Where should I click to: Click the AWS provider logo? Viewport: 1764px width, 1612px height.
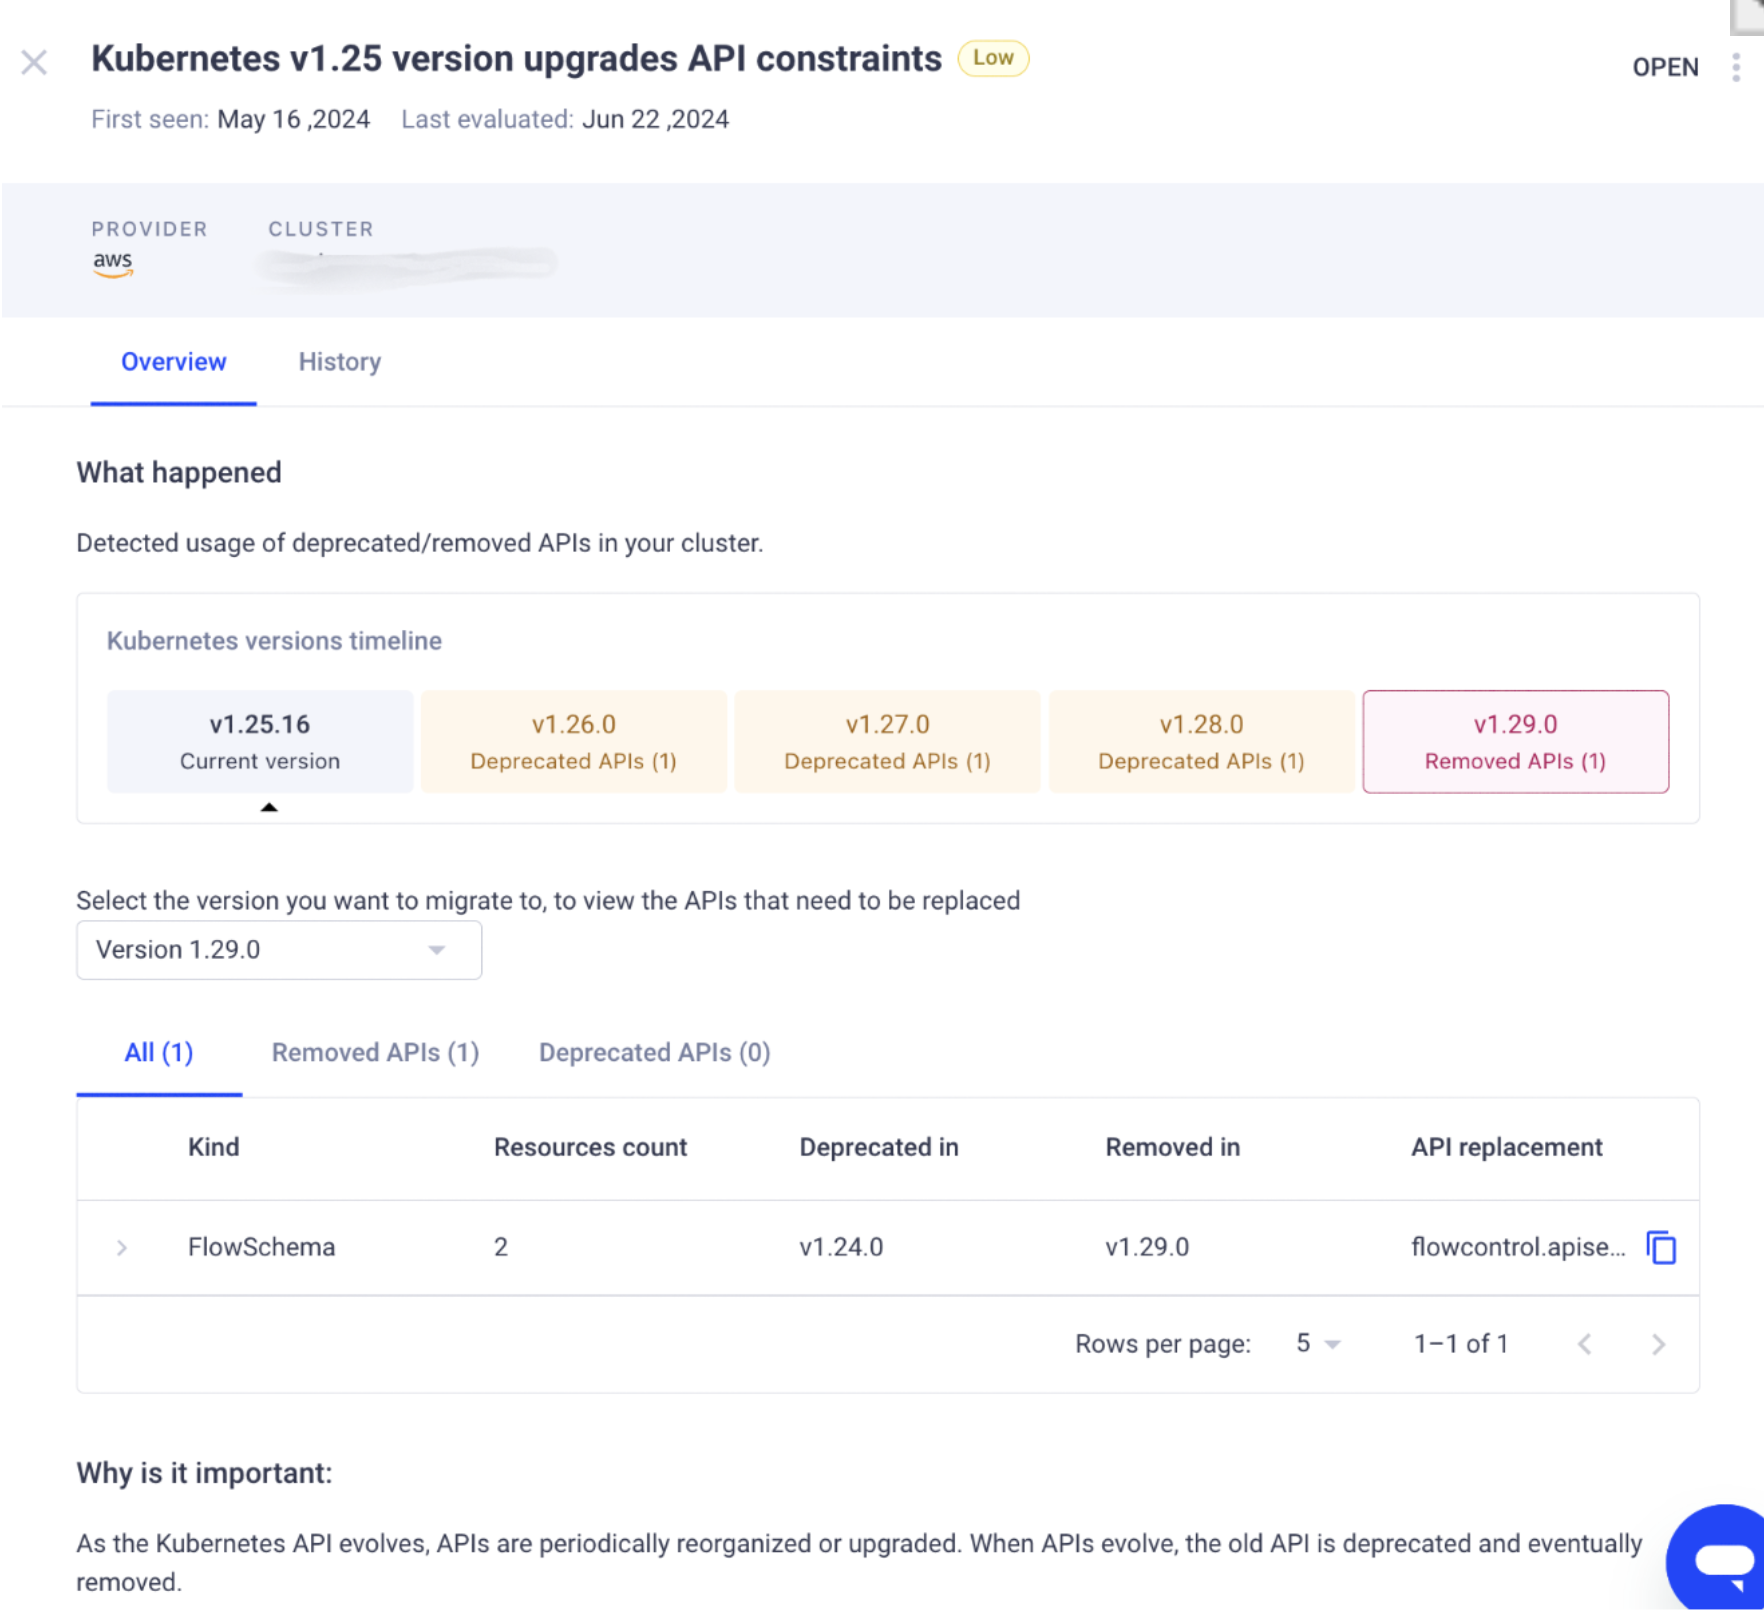coord(113,263)
